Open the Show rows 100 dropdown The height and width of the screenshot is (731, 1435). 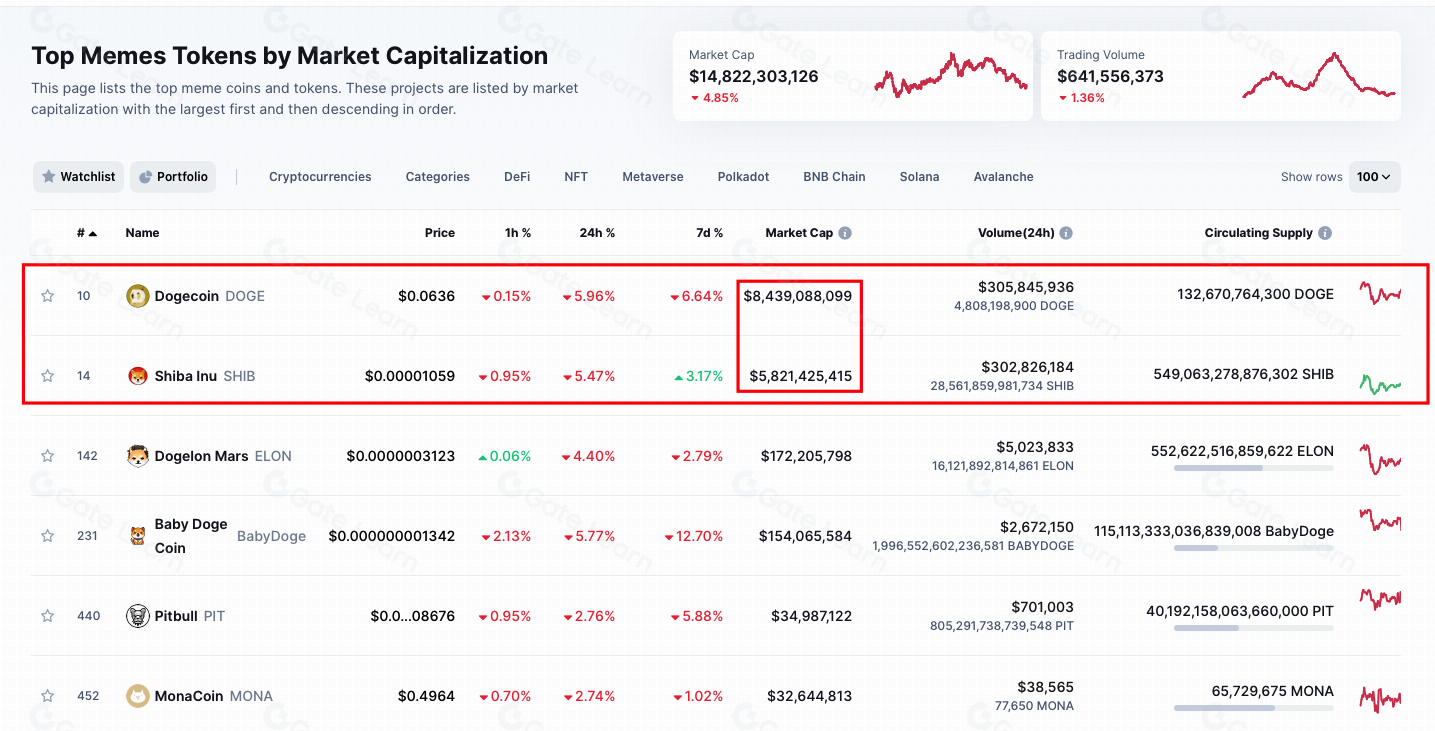click(x=1374, y=177)
